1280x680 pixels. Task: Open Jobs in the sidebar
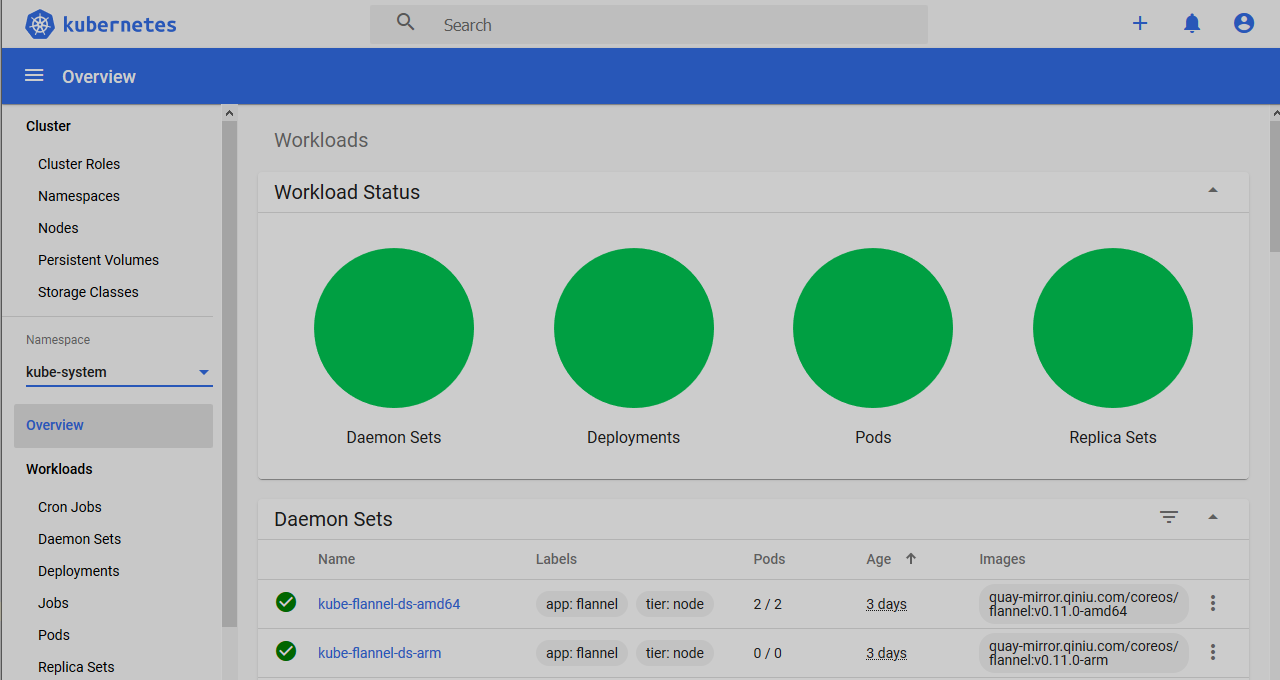[53, 603]
